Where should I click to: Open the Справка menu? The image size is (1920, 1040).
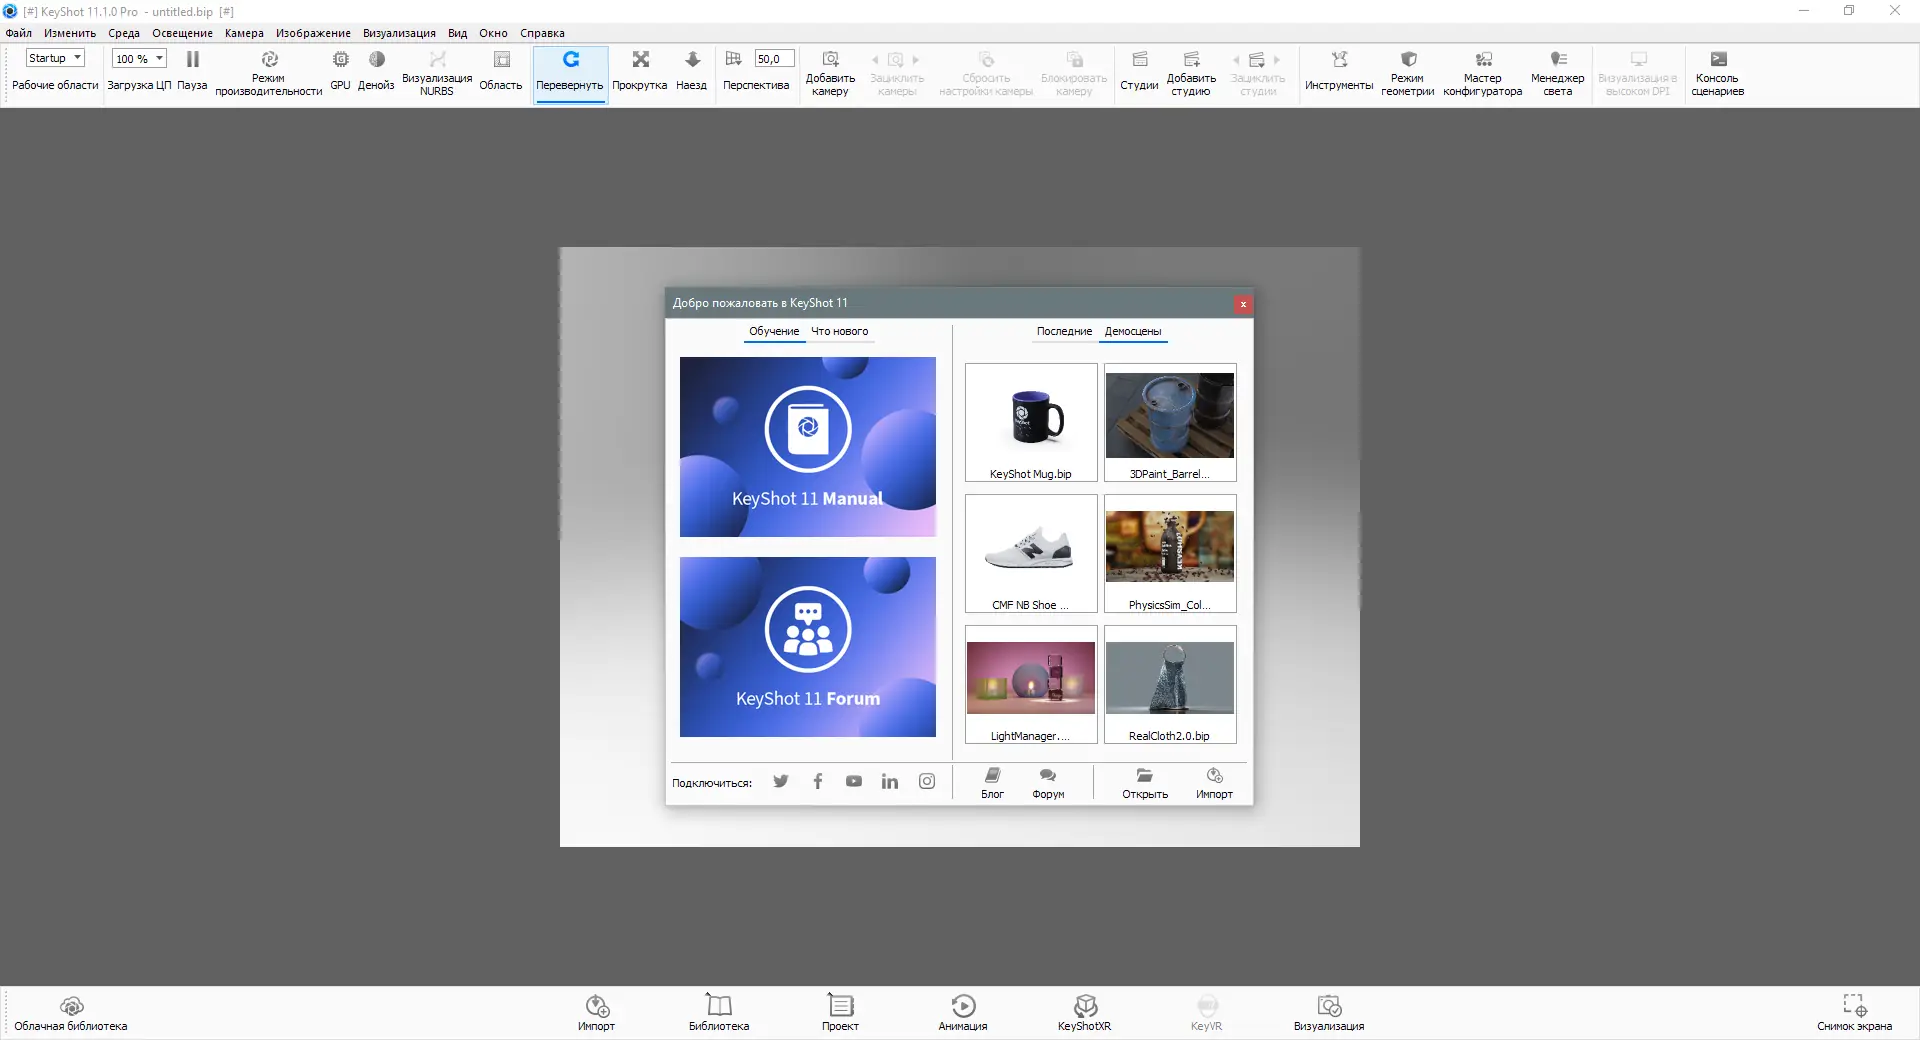click(x=542, y=33)
